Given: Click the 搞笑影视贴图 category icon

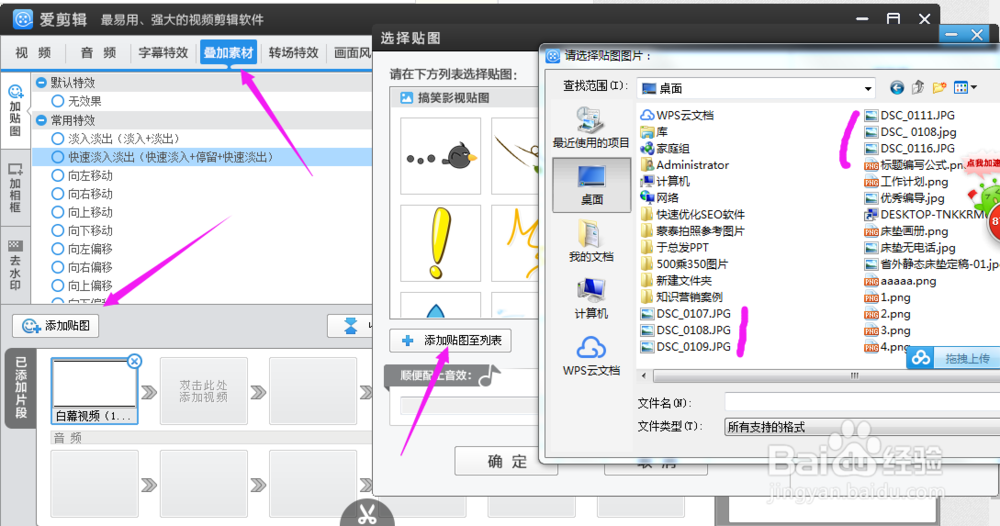Looking at the screenshot, I should click(x=406, y=98).
